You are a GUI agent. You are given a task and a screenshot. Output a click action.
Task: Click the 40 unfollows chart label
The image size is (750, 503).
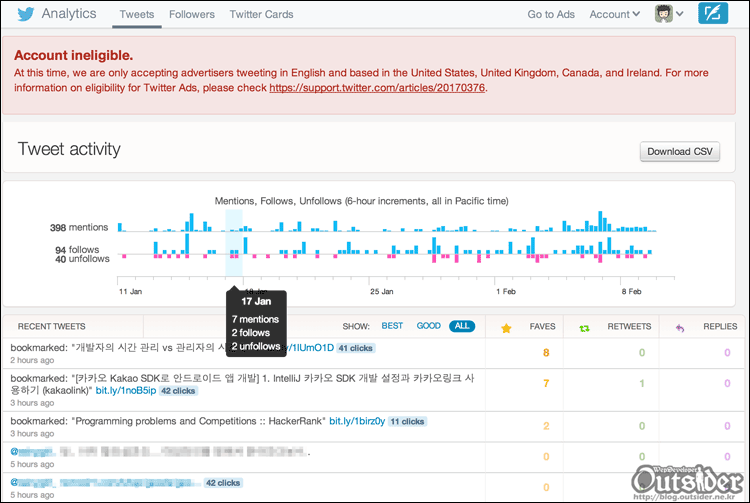point(82,259)
